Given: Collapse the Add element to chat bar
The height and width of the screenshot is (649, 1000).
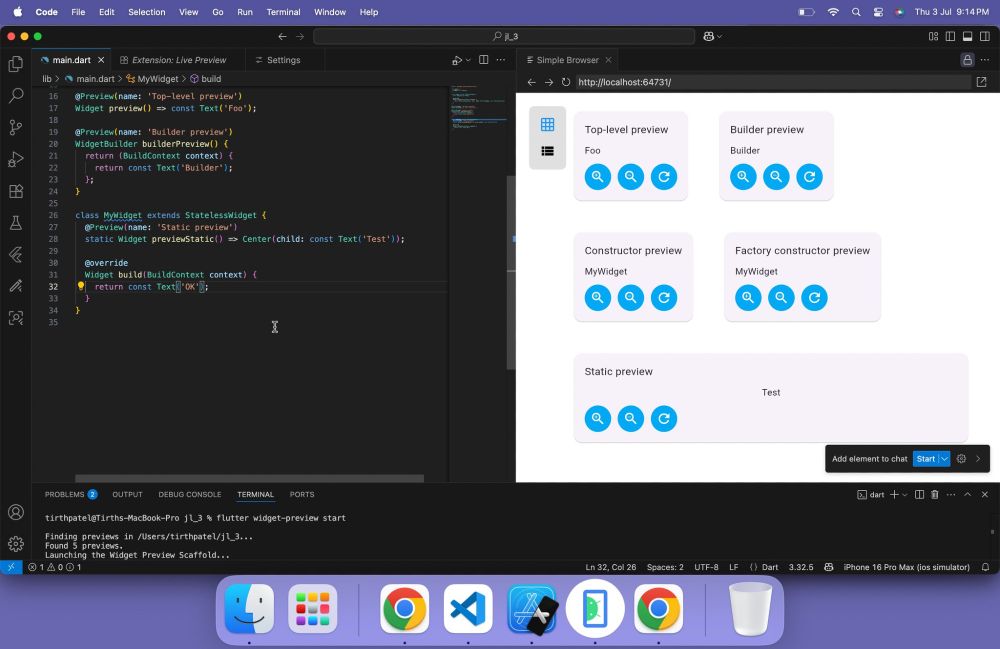Looking at the screenshot, I should 978,459.
